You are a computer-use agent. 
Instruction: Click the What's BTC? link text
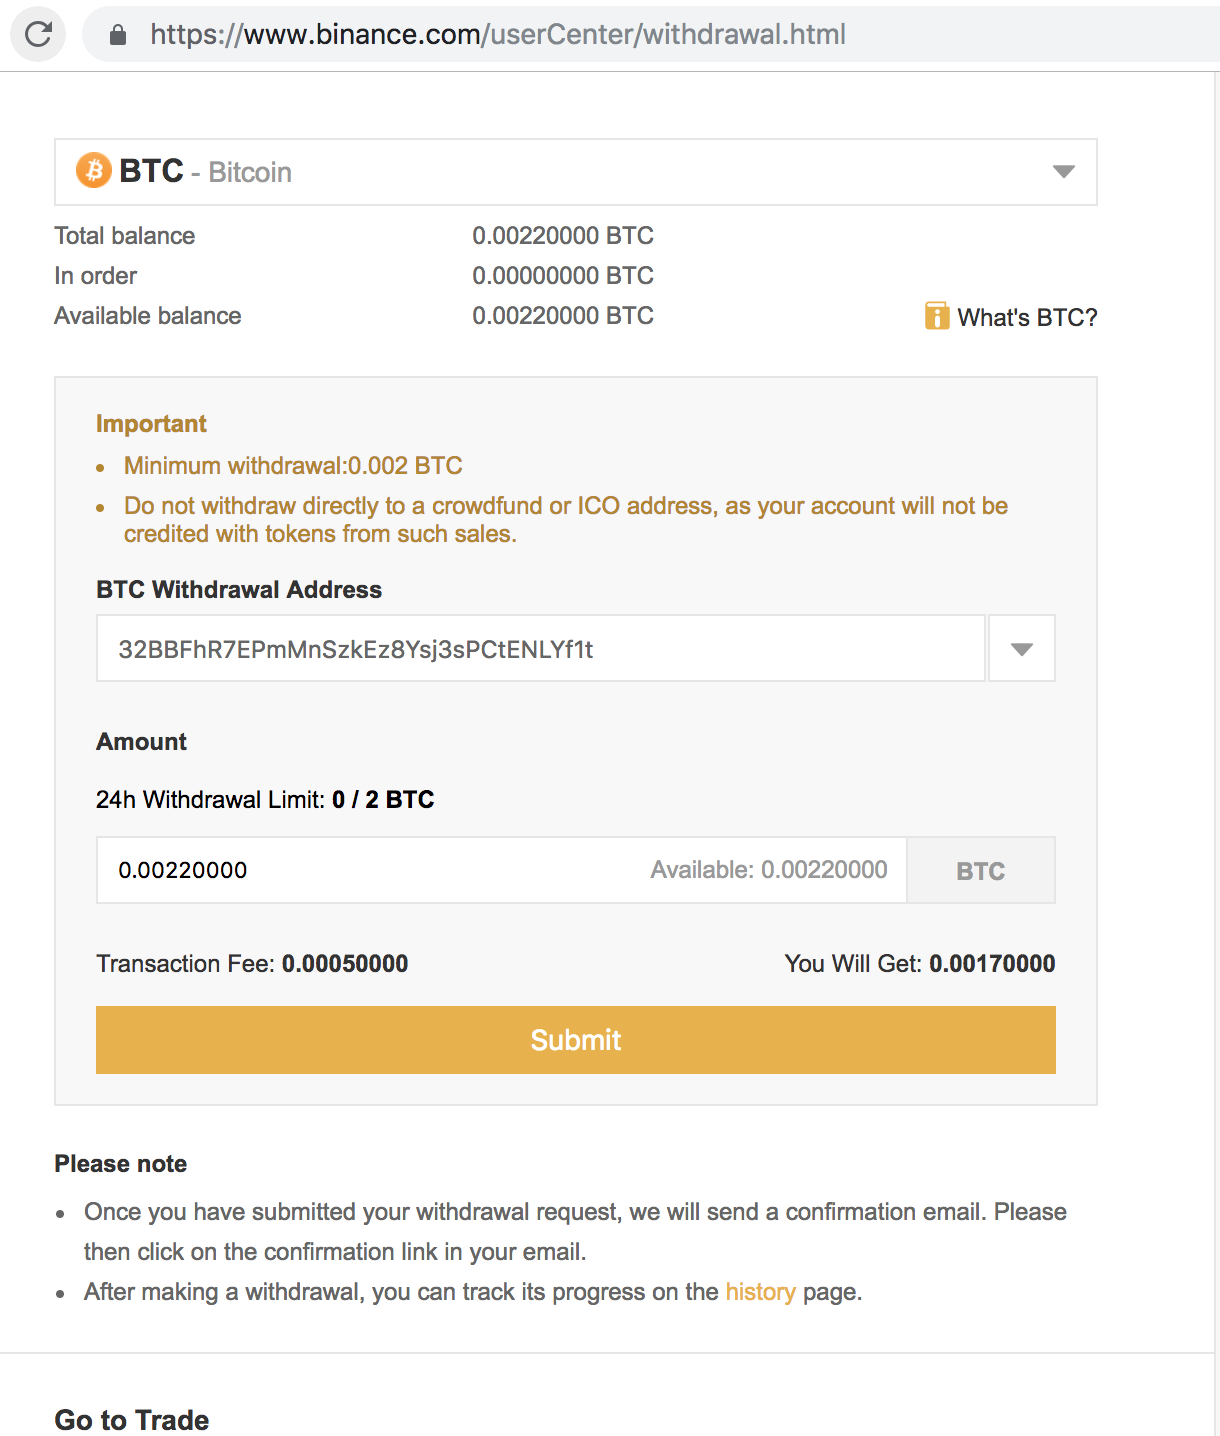(1027, 317)
